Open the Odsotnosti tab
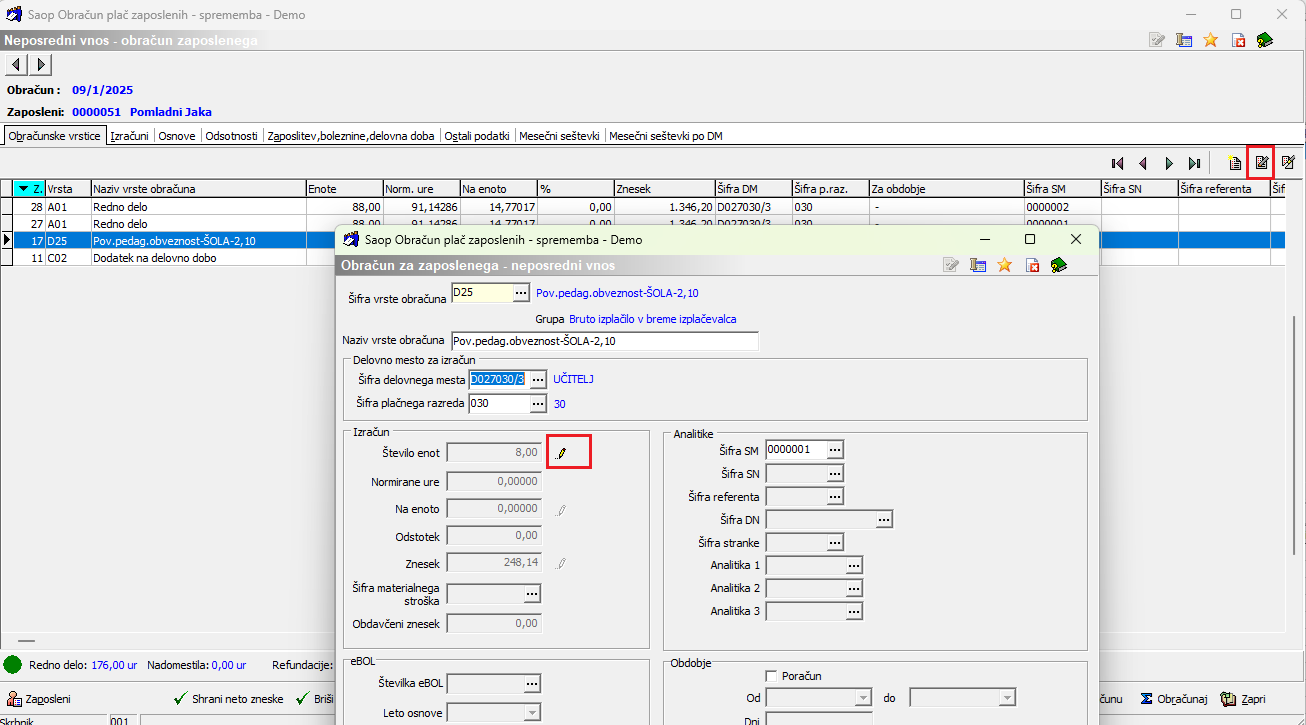Viewport: 1306px width, 725px height. 231,136
